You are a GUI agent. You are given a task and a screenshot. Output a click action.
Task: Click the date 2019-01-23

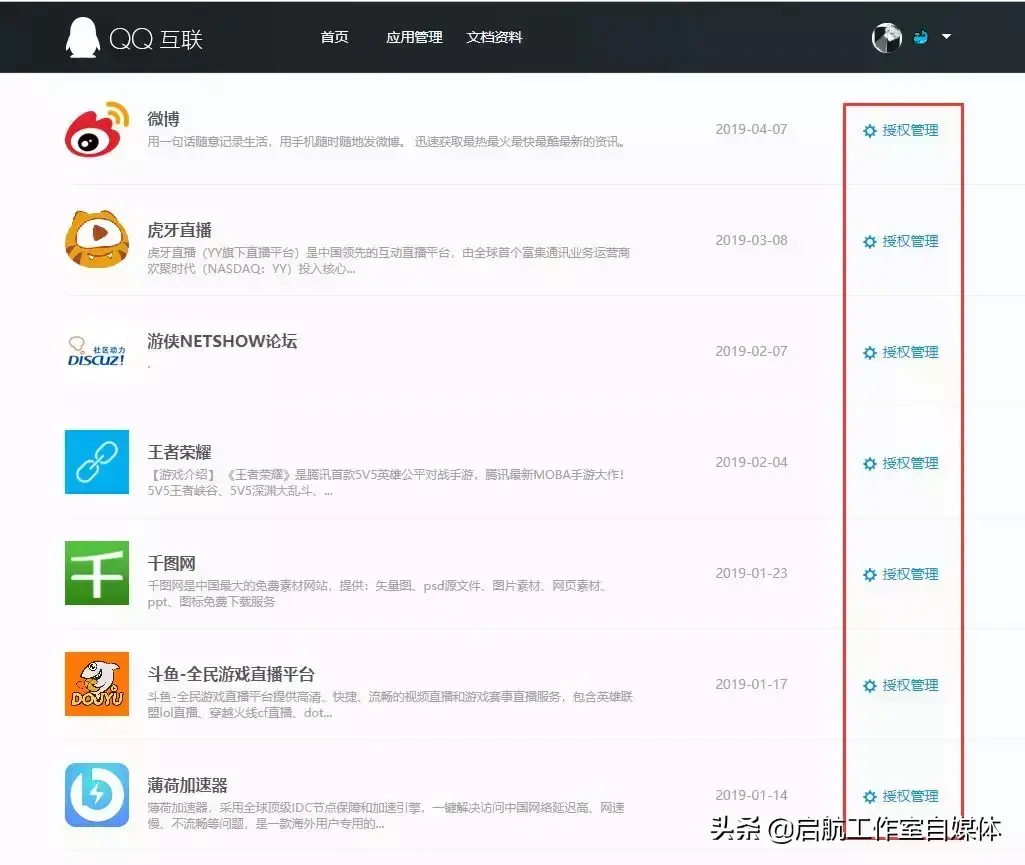click(751, 573)
